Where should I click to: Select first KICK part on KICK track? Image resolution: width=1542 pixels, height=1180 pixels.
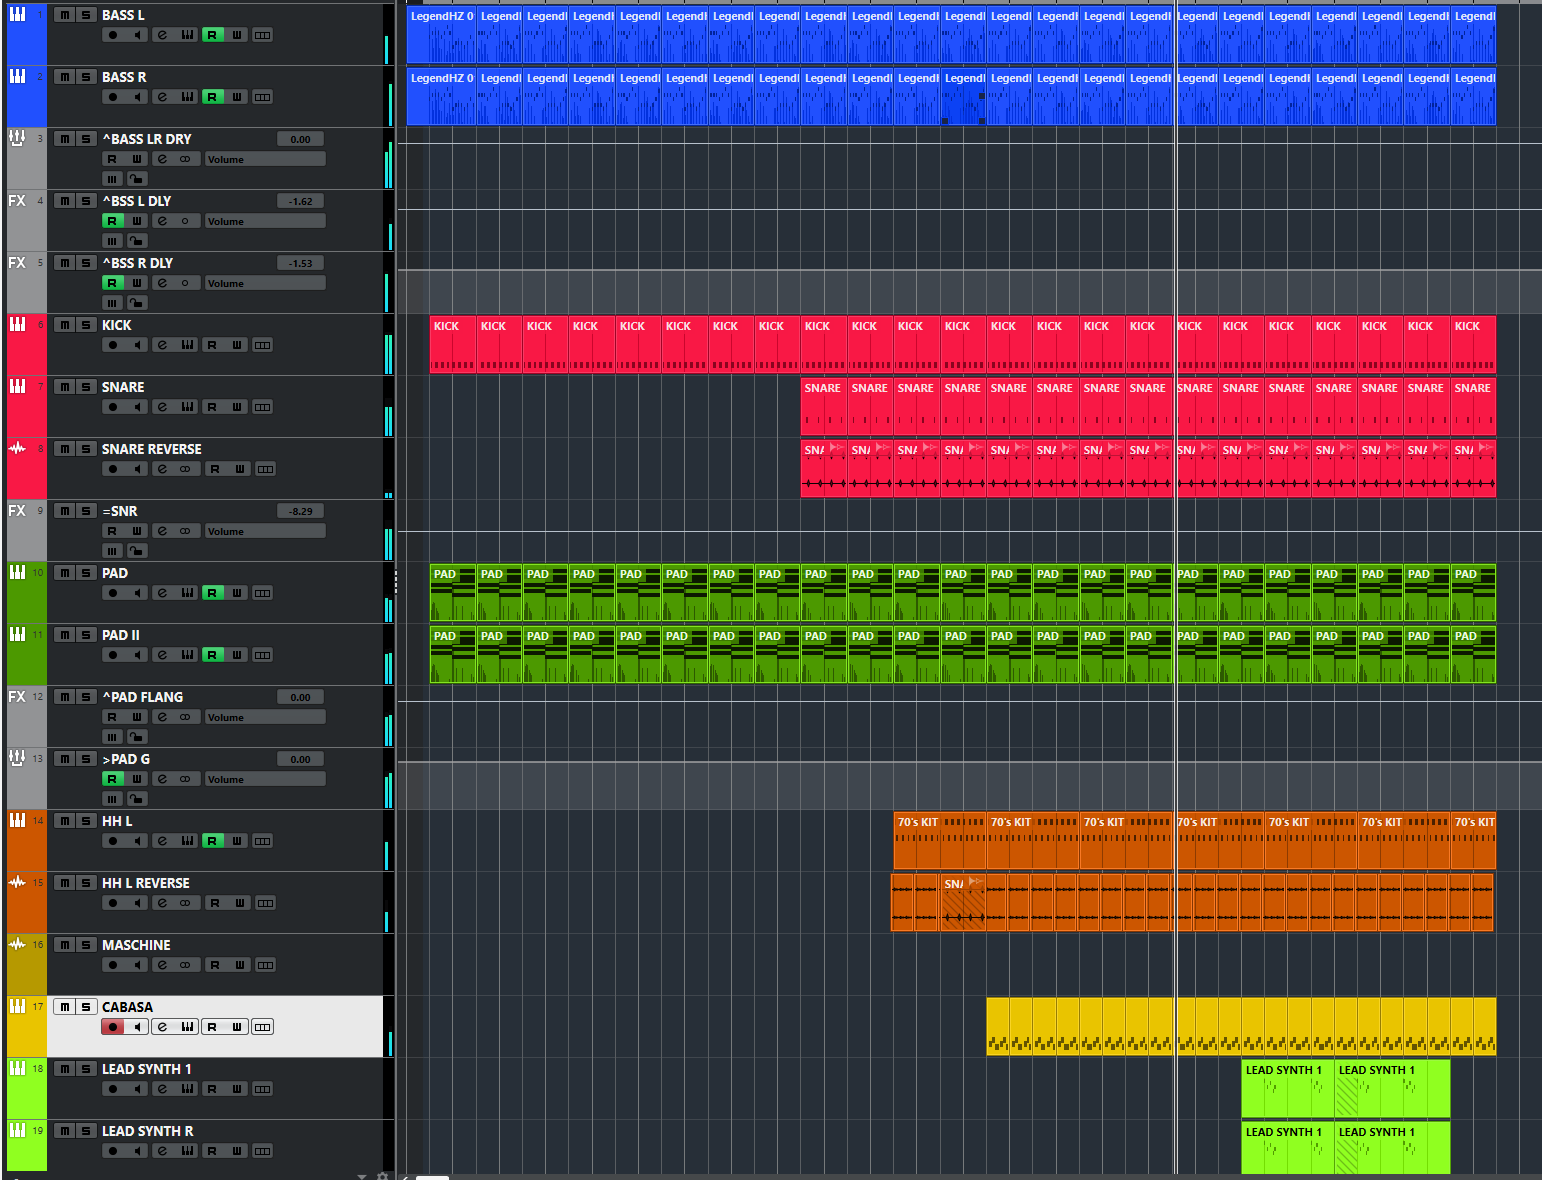coord(453,344)
